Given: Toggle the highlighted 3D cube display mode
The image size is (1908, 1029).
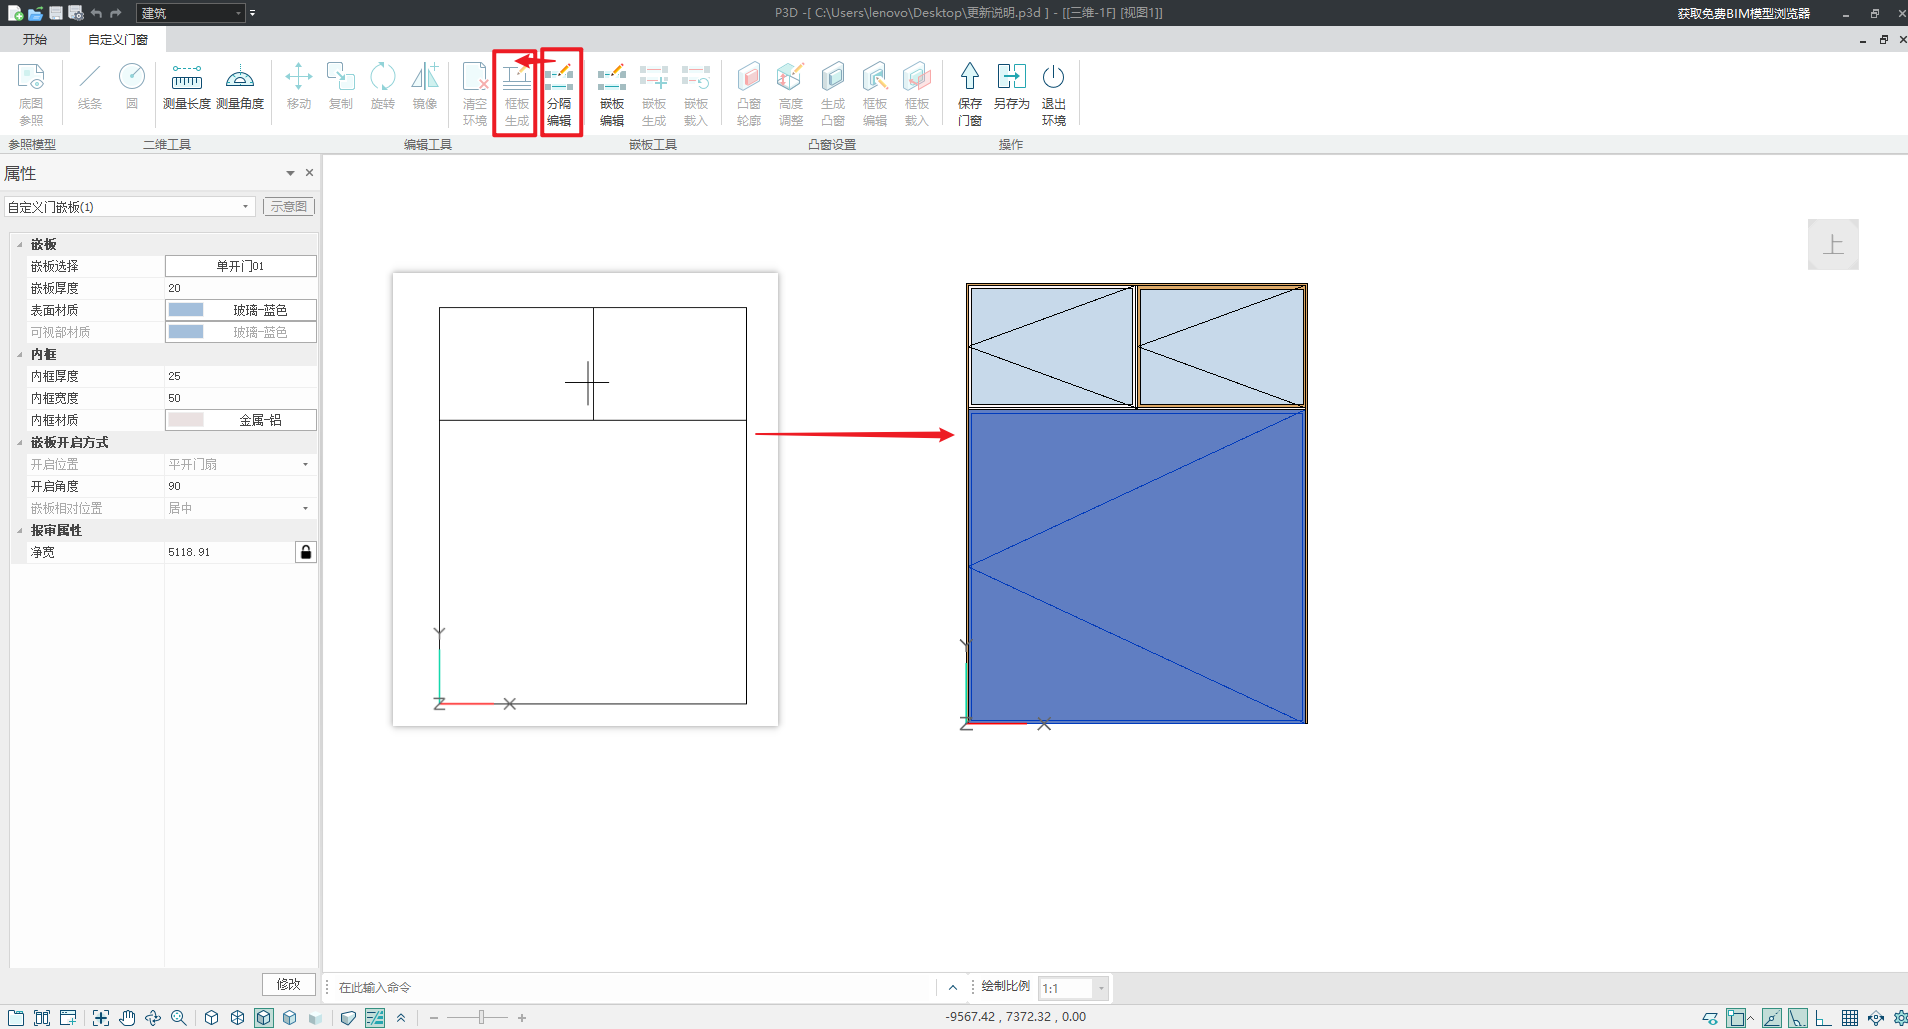Looking at the screenshot, I should (x=263, y=1018).
